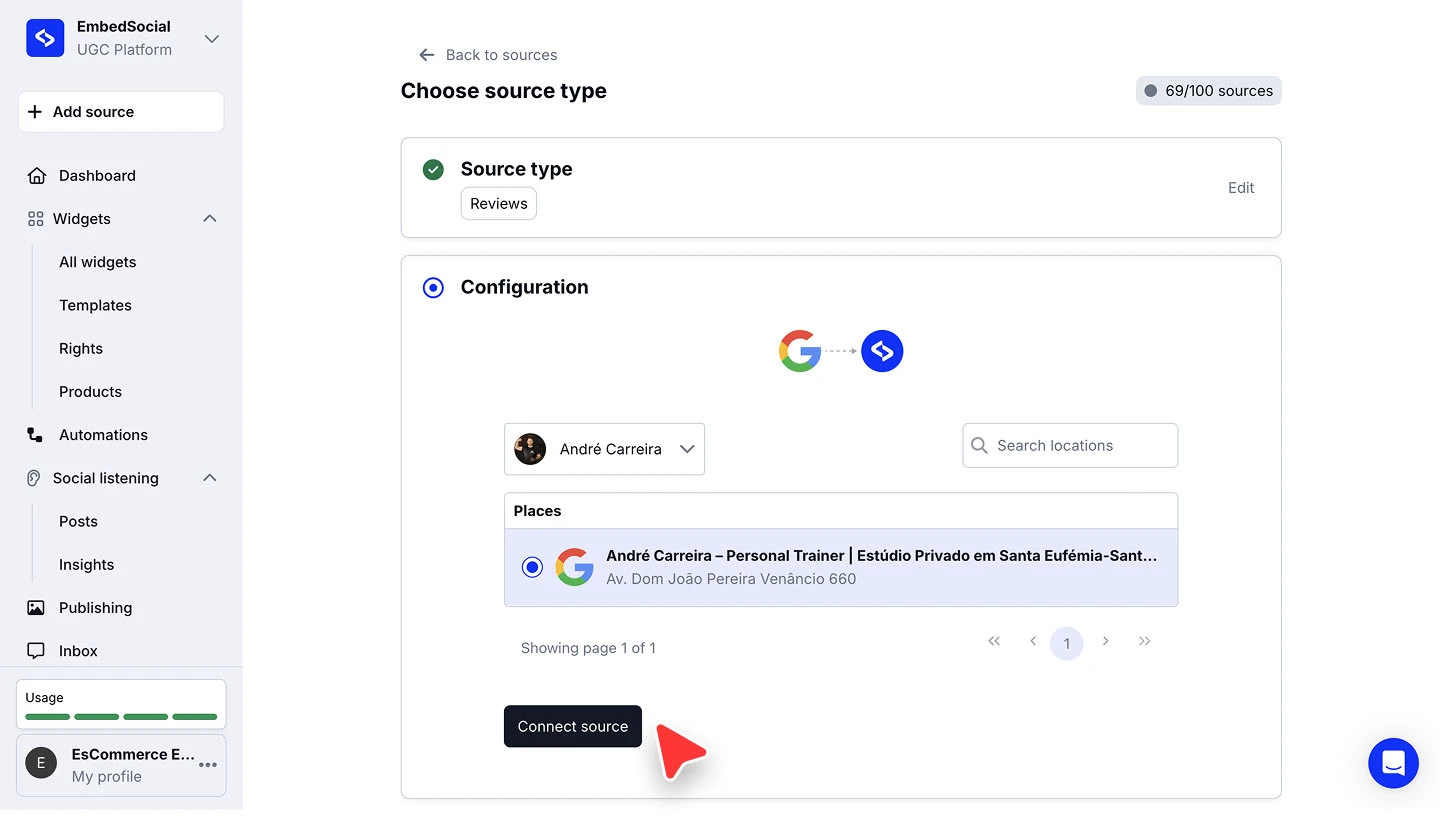
Task: Click the E profile avatar
Action: pyautogui.click(x=41, y=764)
